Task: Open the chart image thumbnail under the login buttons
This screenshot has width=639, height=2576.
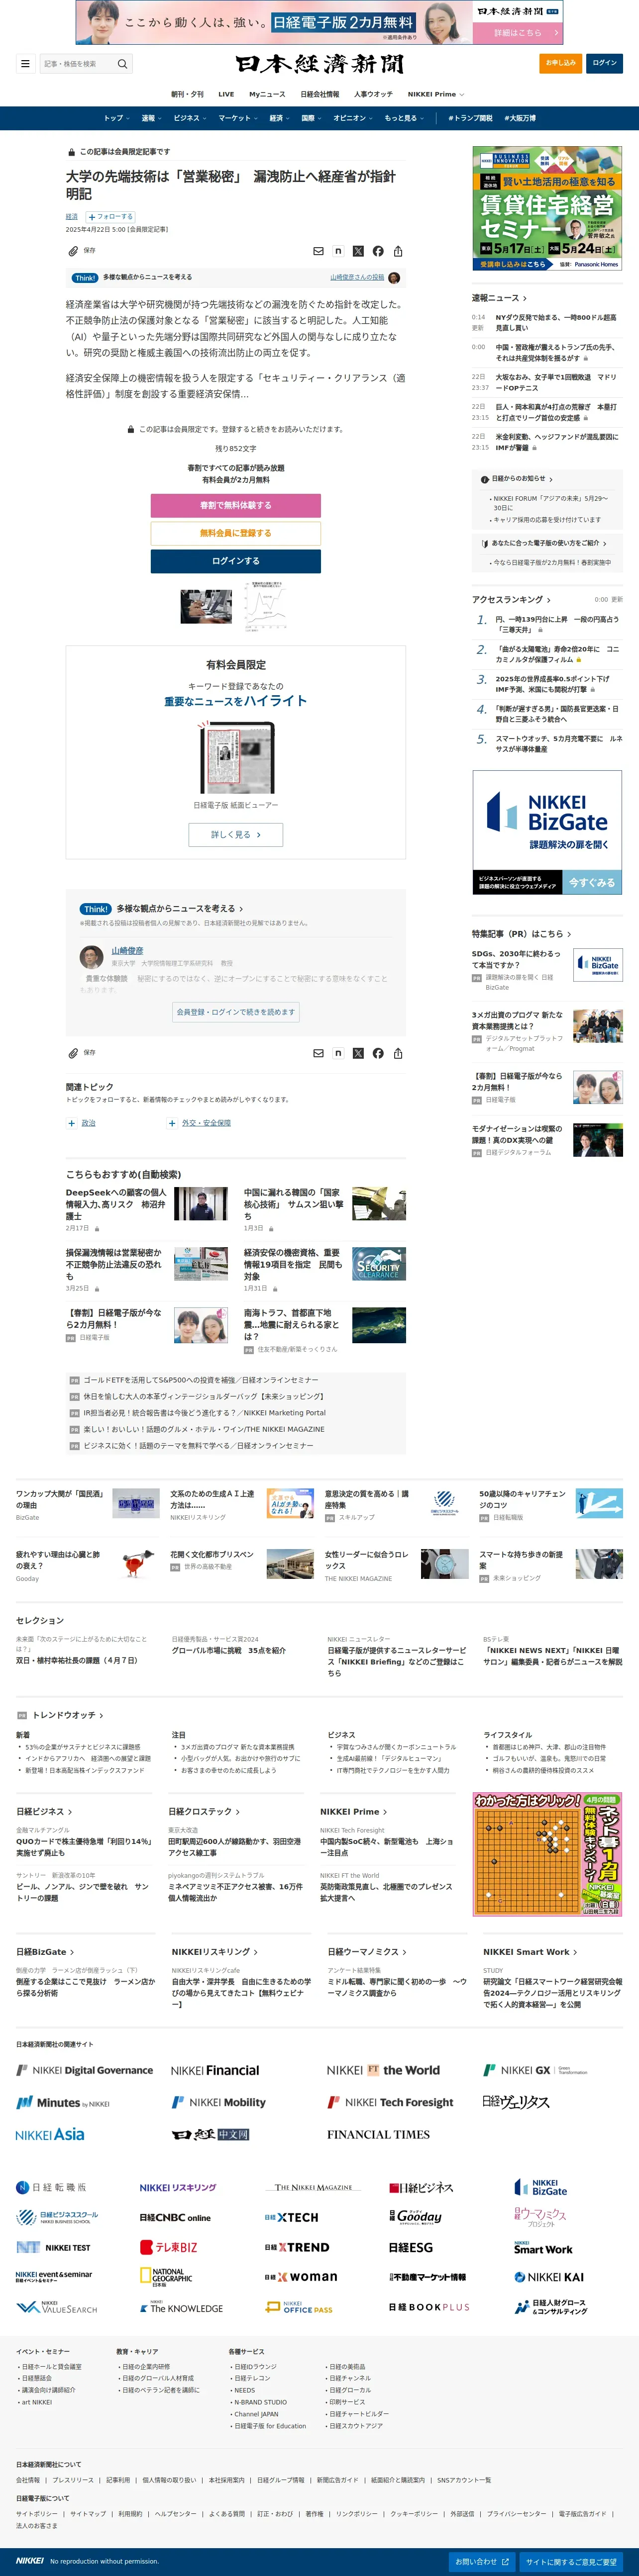Action: pos(265,606)
